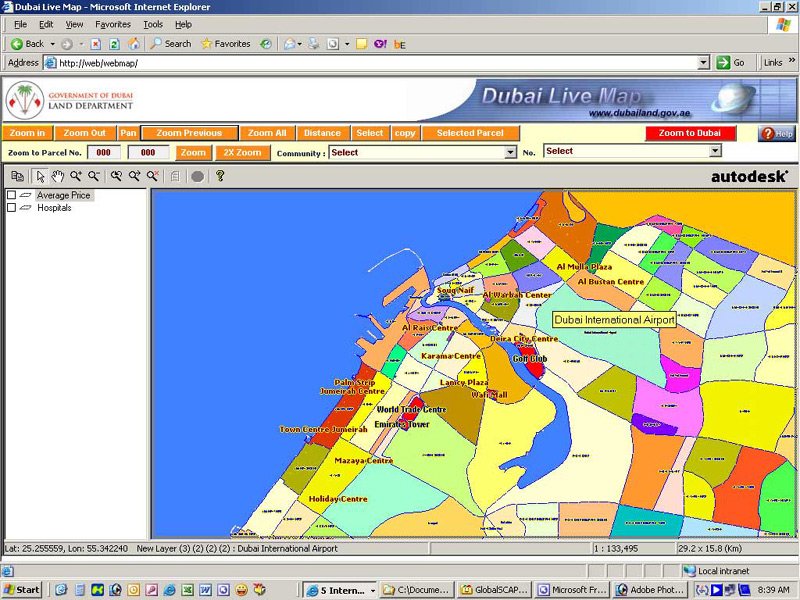Click the second parcel number input field
The height and width of the screenshot is (600, 800).
(x=148, y=153)
